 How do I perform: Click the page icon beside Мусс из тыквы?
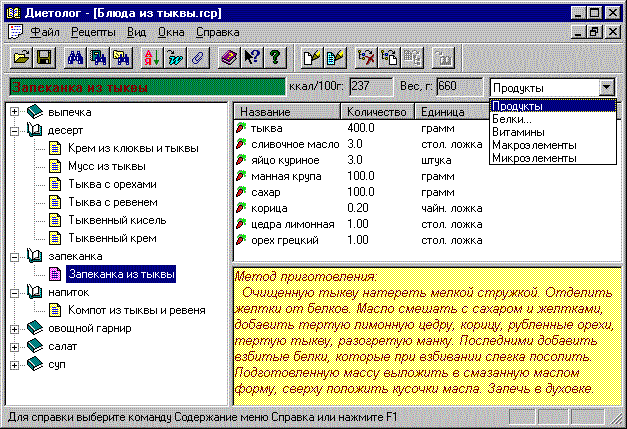[55, 166]
